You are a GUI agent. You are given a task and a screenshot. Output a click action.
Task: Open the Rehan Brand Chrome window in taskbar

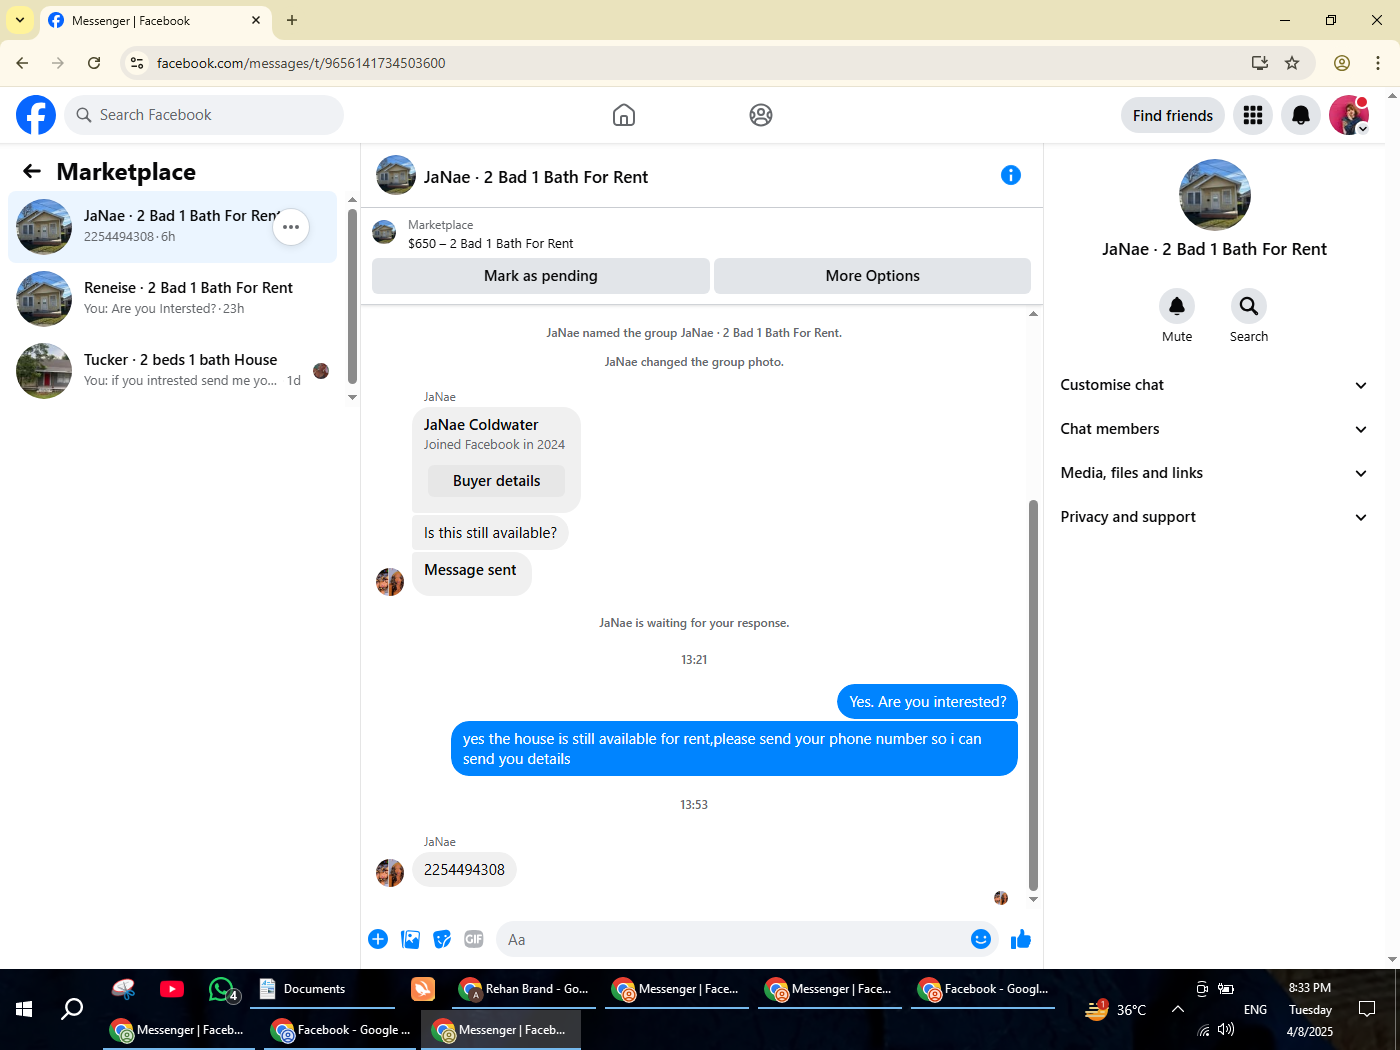[x=525, y=989]
